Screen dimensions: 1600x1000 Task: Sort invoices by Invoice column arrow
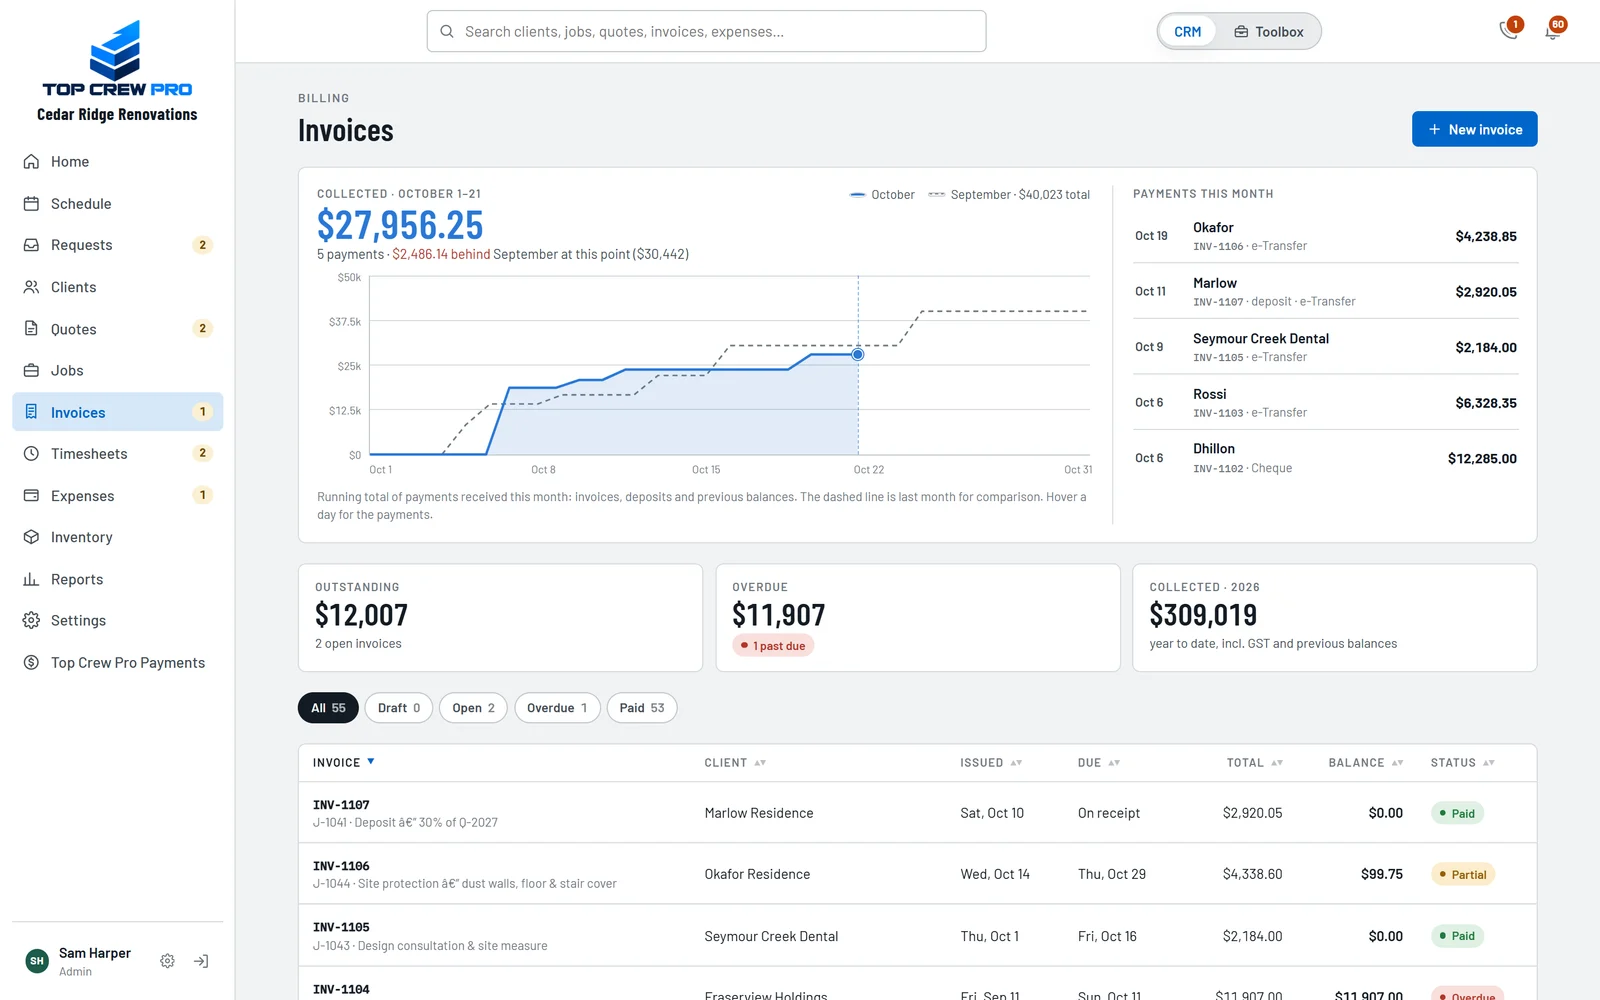(x=371, y=762)
